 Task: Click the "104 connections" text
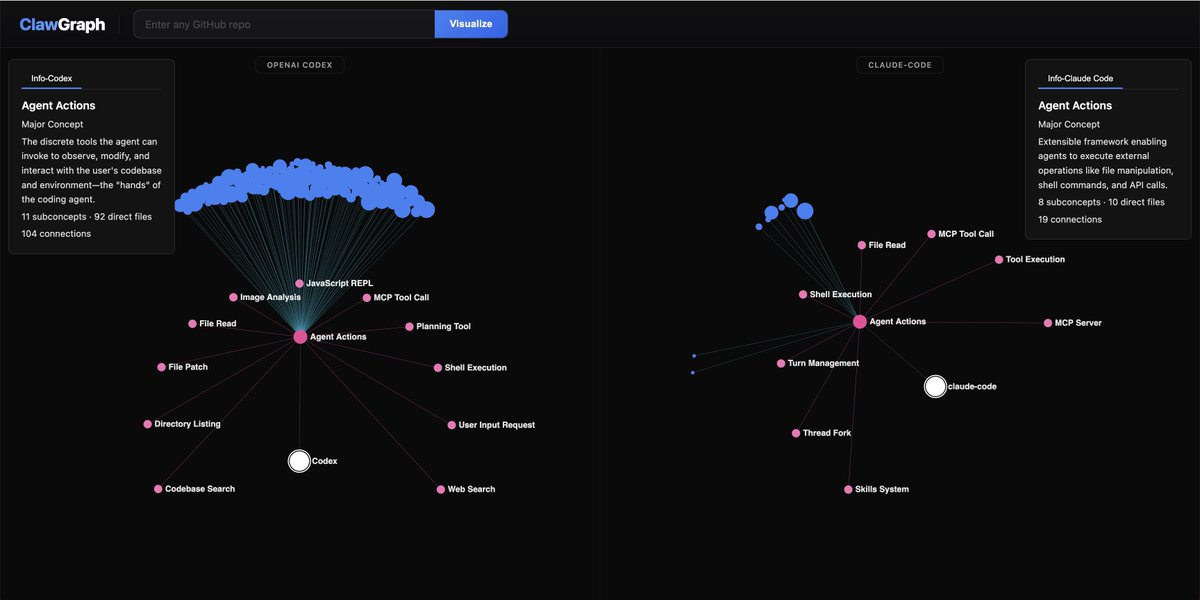pyautogui.click(x=56, y=234)
